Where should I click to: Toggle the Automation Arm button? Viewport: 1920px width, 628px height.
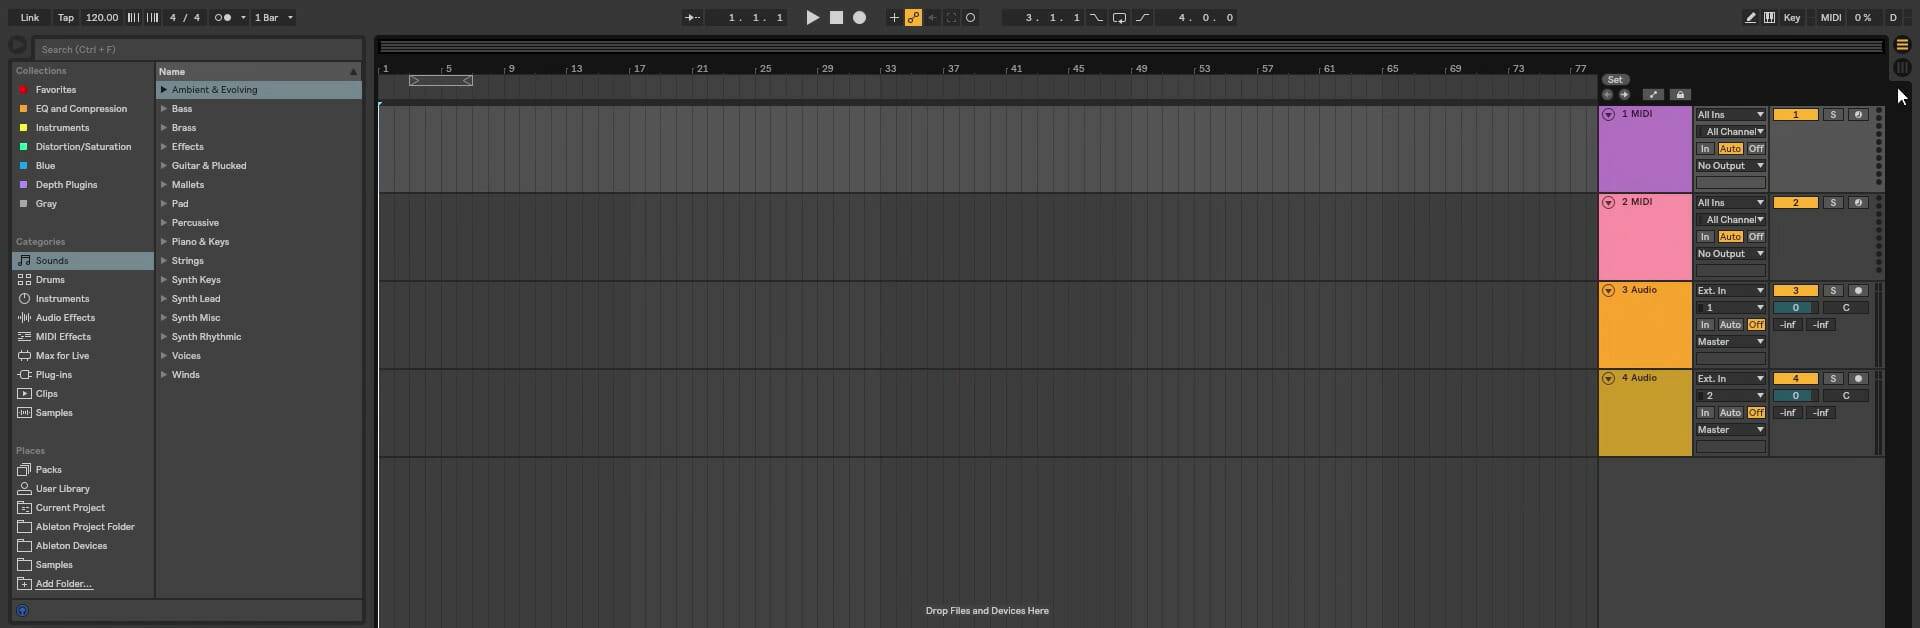[x=913, y=18]
